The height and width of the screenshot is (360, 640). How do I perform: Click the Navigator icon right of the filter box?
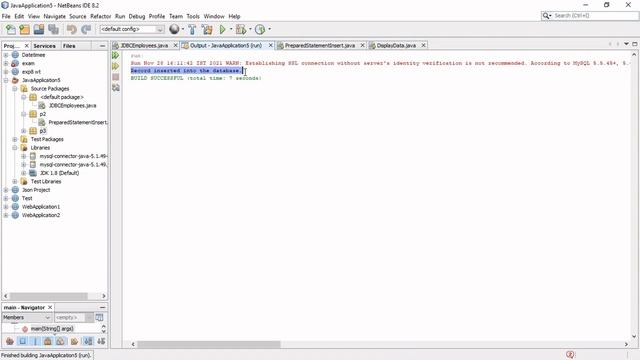tap(99, 317)
